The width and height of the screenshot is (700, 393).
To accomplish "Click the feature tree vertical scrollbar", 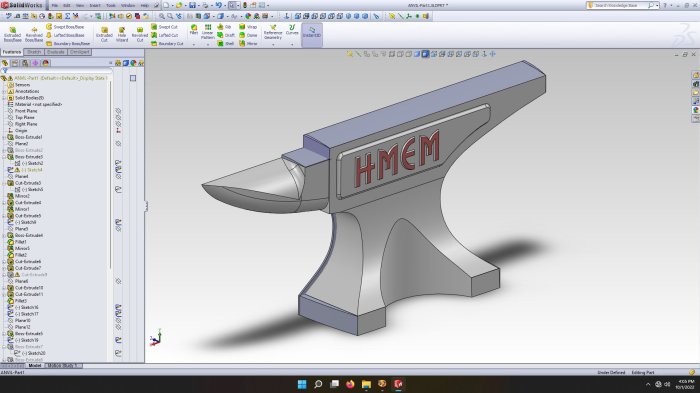I will 110,174.
